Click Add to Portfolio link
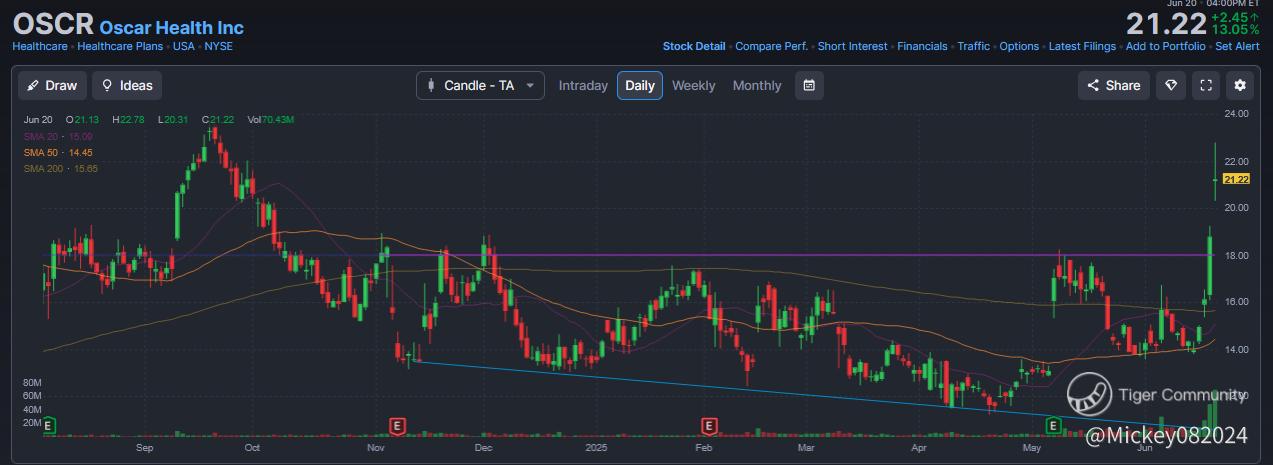 1165,46
